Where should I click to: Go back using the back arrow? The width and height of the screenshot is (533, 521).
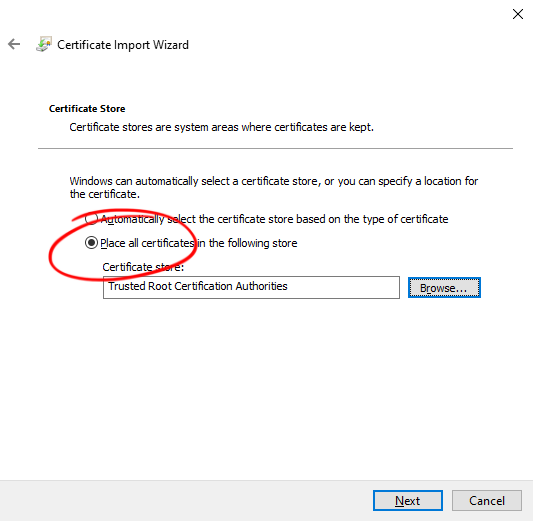(x=14, y=44)
